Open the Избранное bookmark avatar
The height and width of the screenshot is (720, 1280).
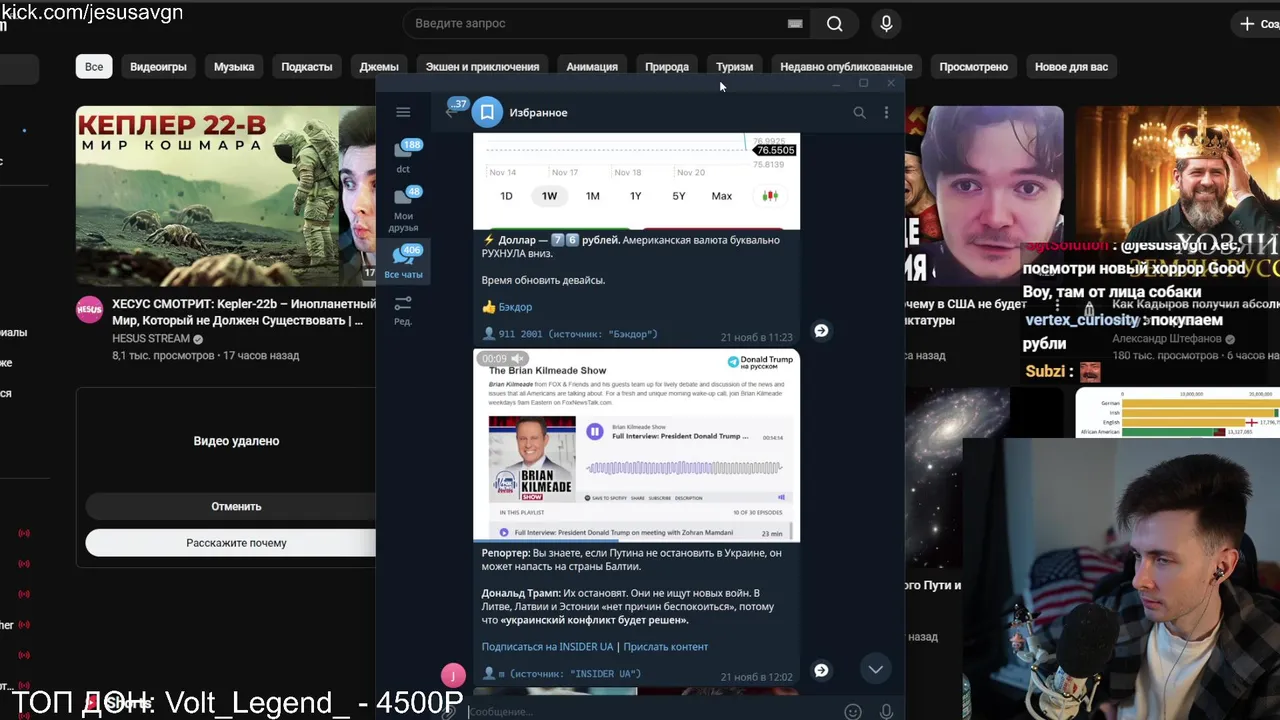pos(487,112)
